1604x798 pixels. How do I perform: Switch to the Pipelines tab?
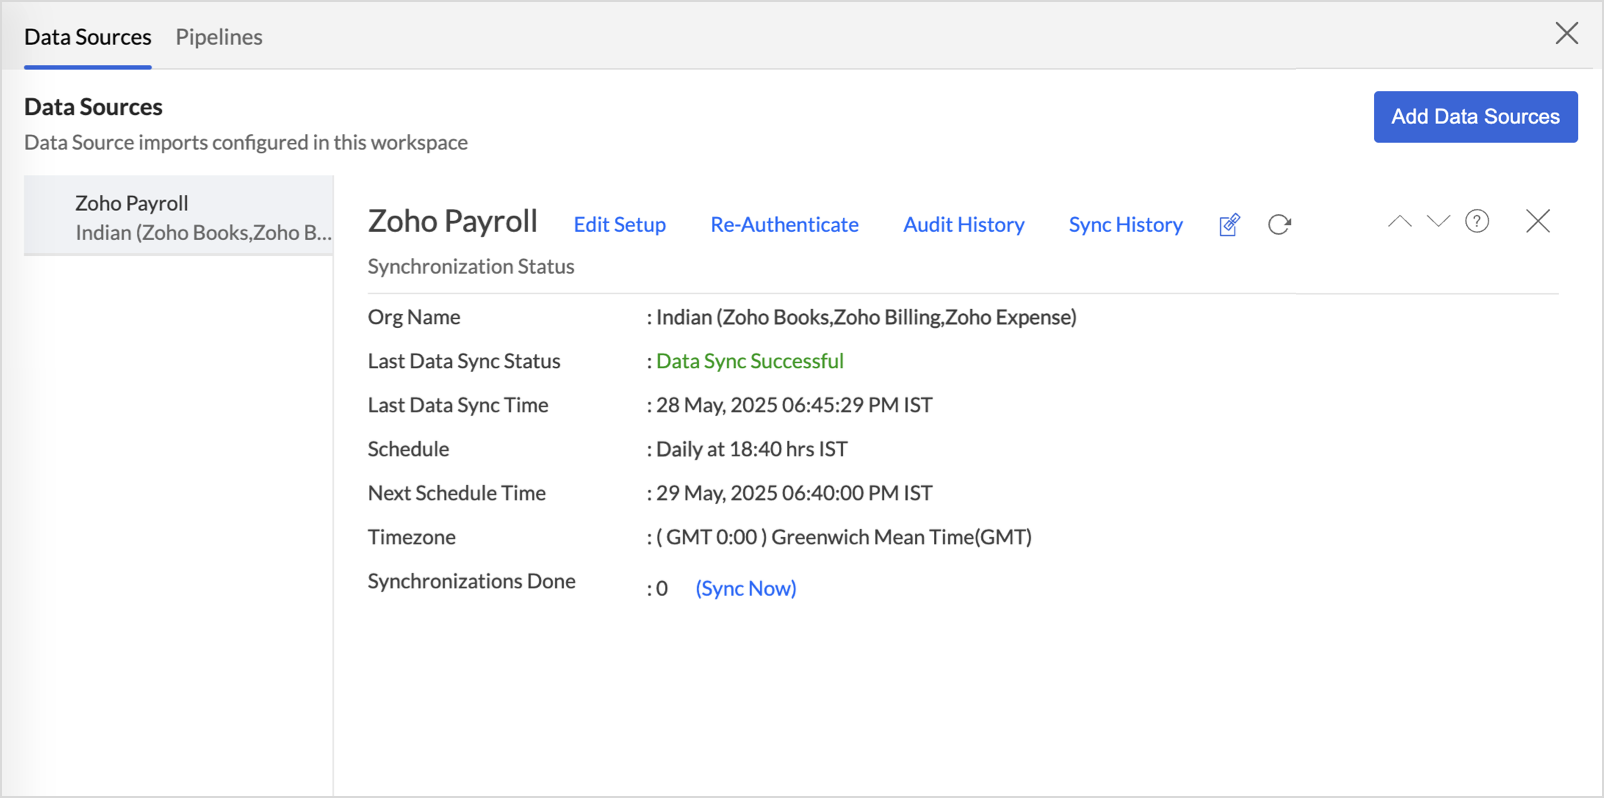pos(219,37)
